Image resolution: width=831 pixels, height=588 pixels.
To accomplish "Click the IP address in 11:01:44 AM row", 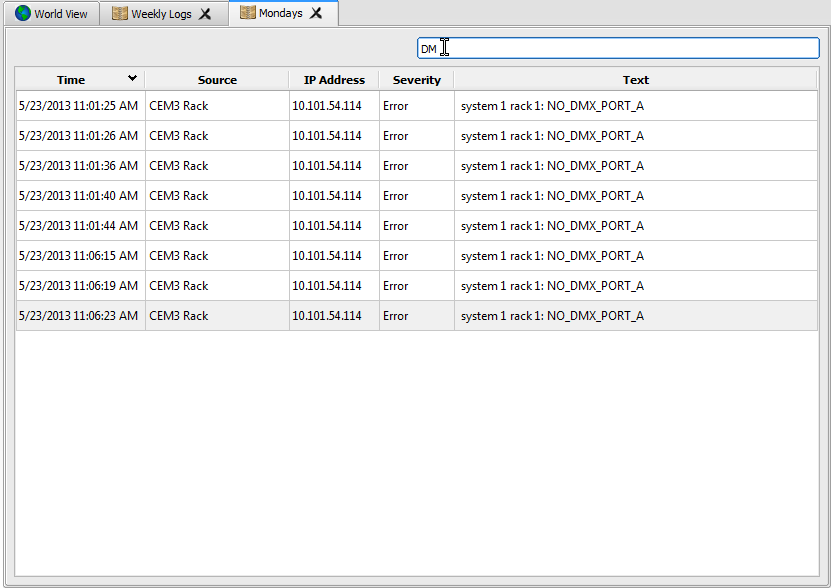I will coord(326,226).
